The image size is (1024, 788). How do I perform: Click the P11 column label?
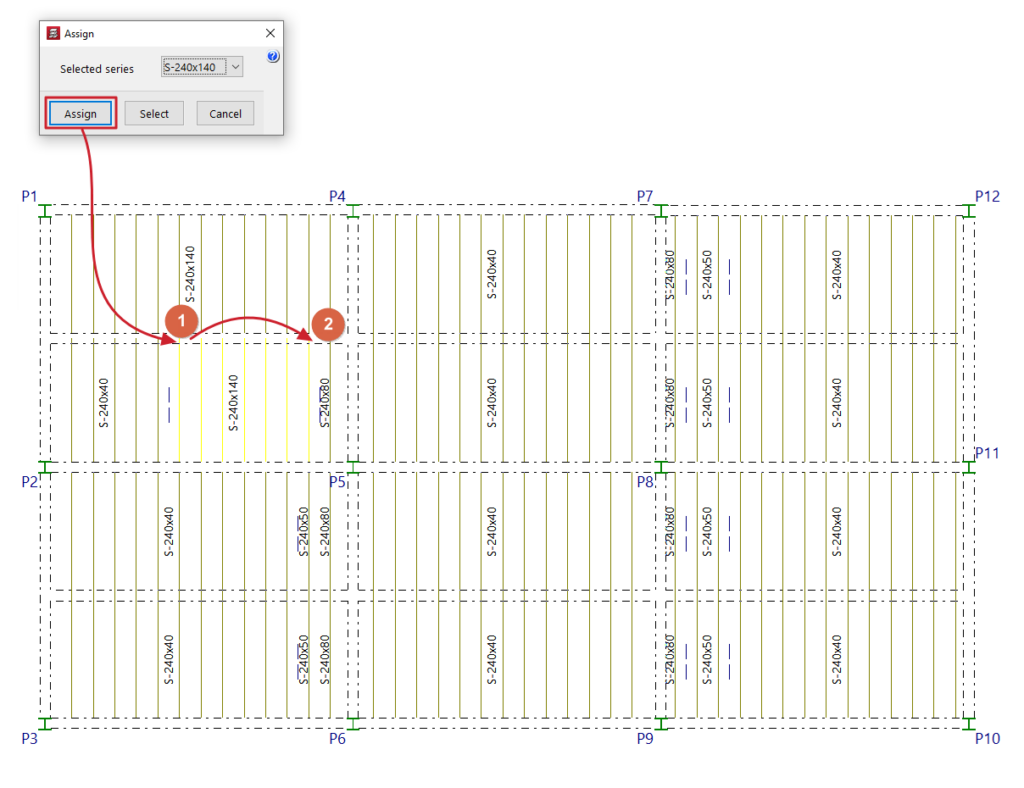tap(987, 453)
